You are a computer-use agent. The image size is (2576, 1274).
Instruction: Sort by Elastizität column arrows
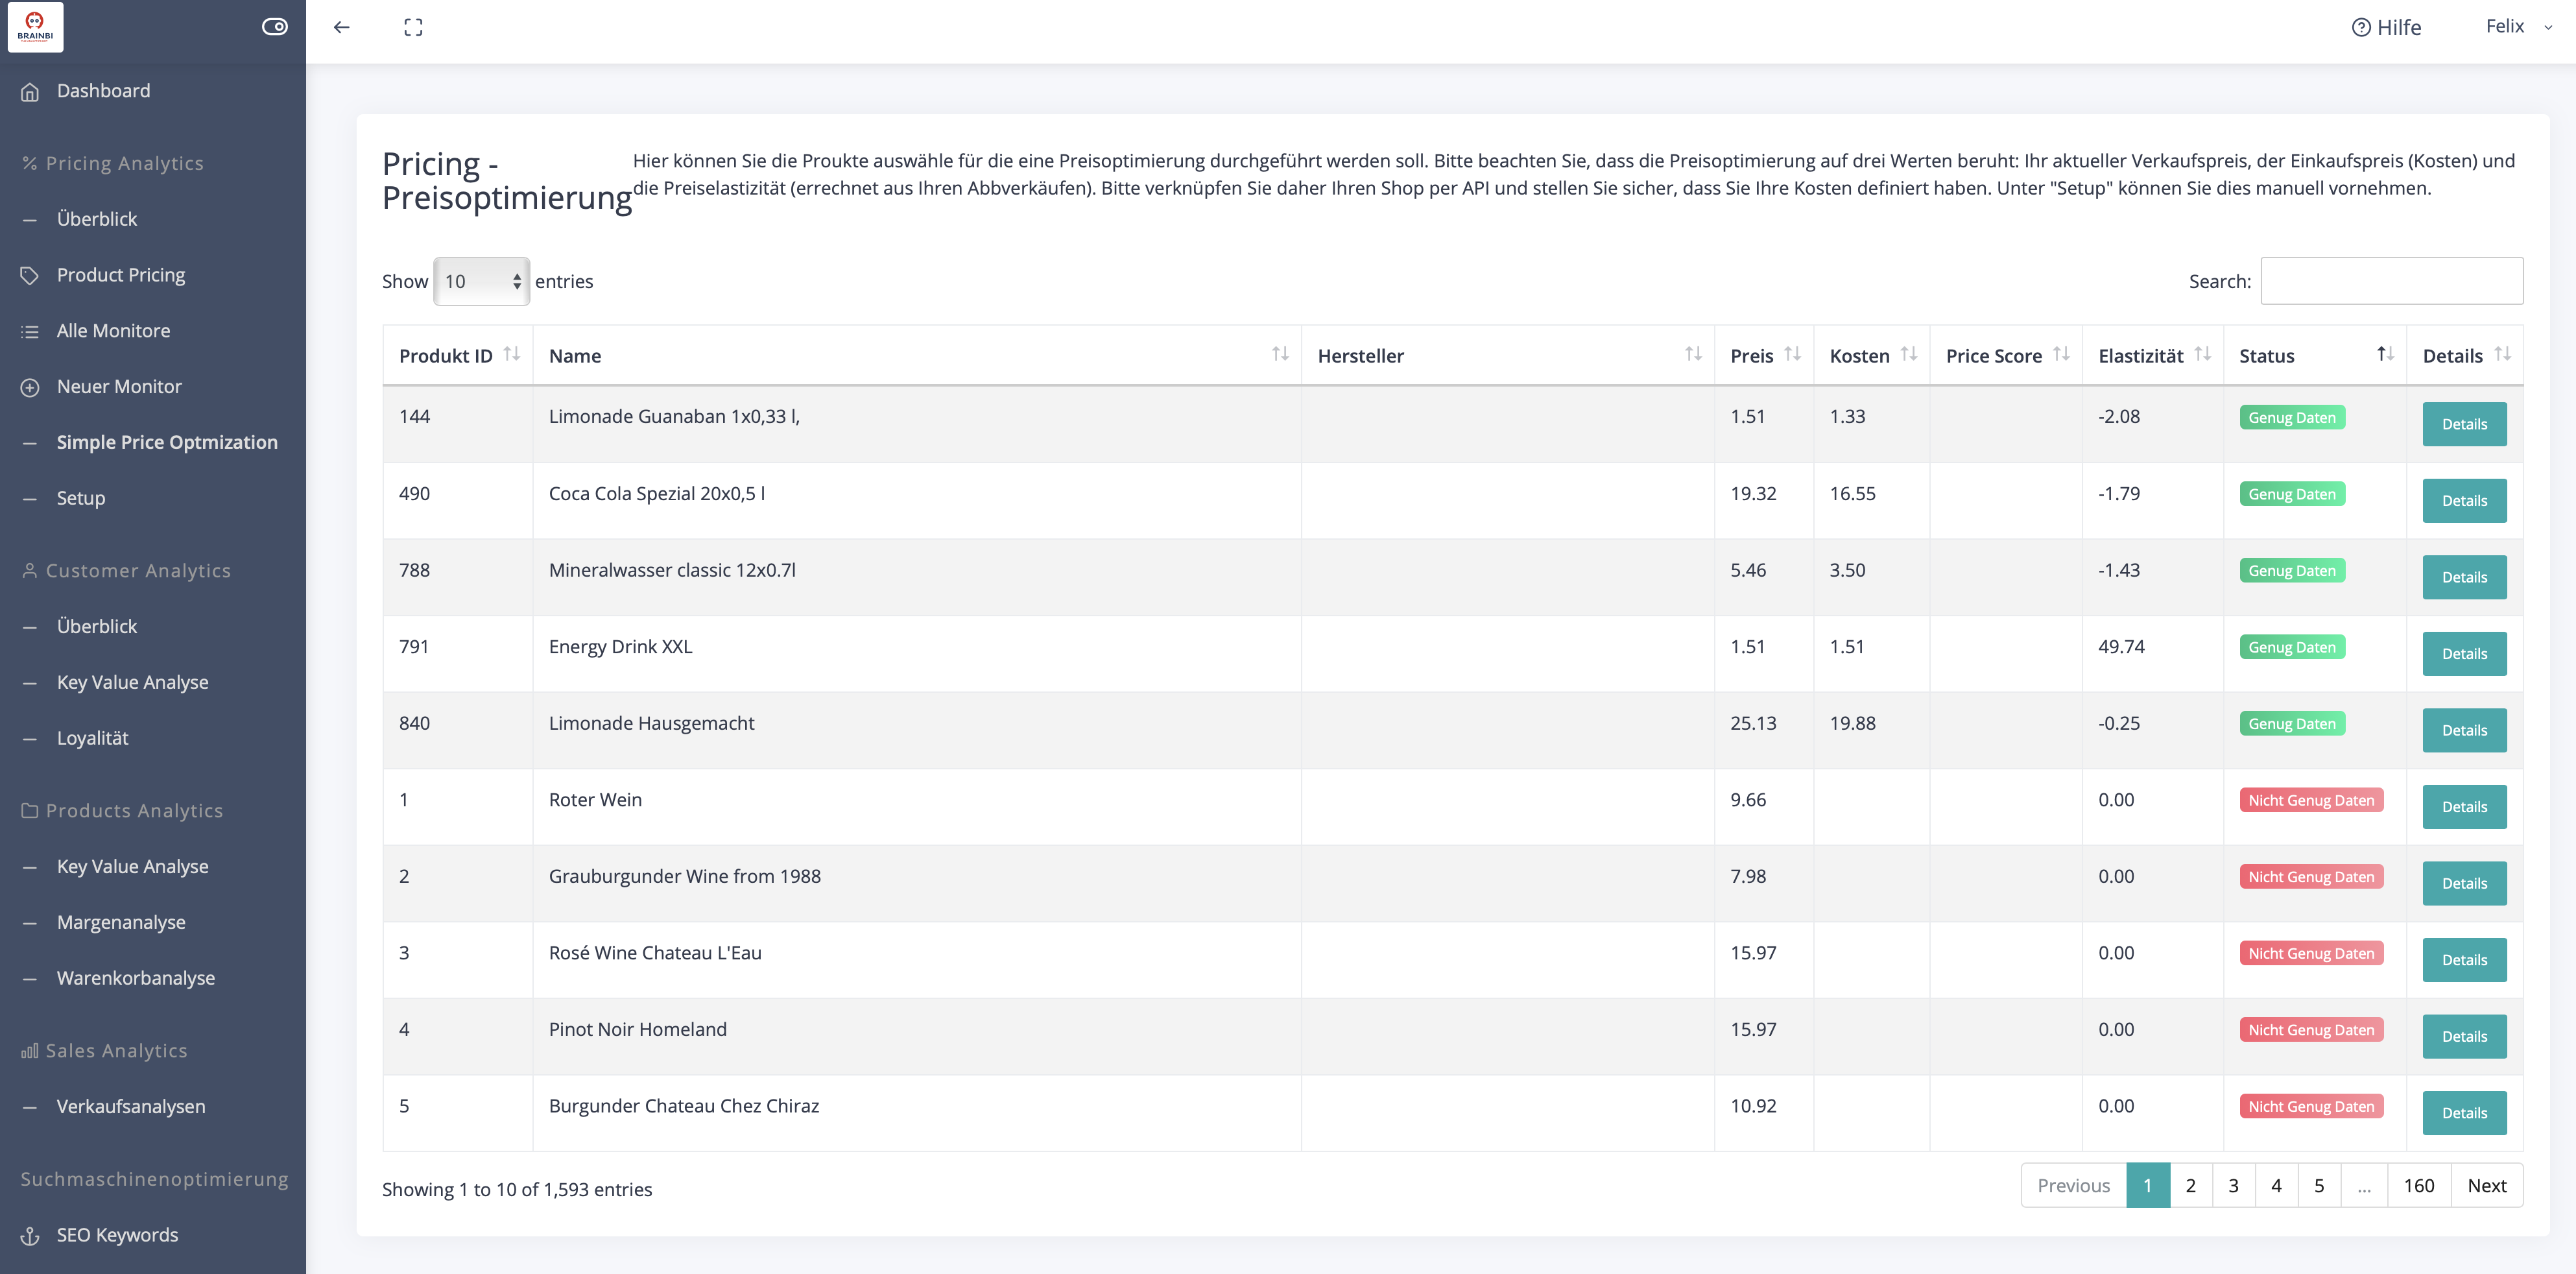point(2202,354)
